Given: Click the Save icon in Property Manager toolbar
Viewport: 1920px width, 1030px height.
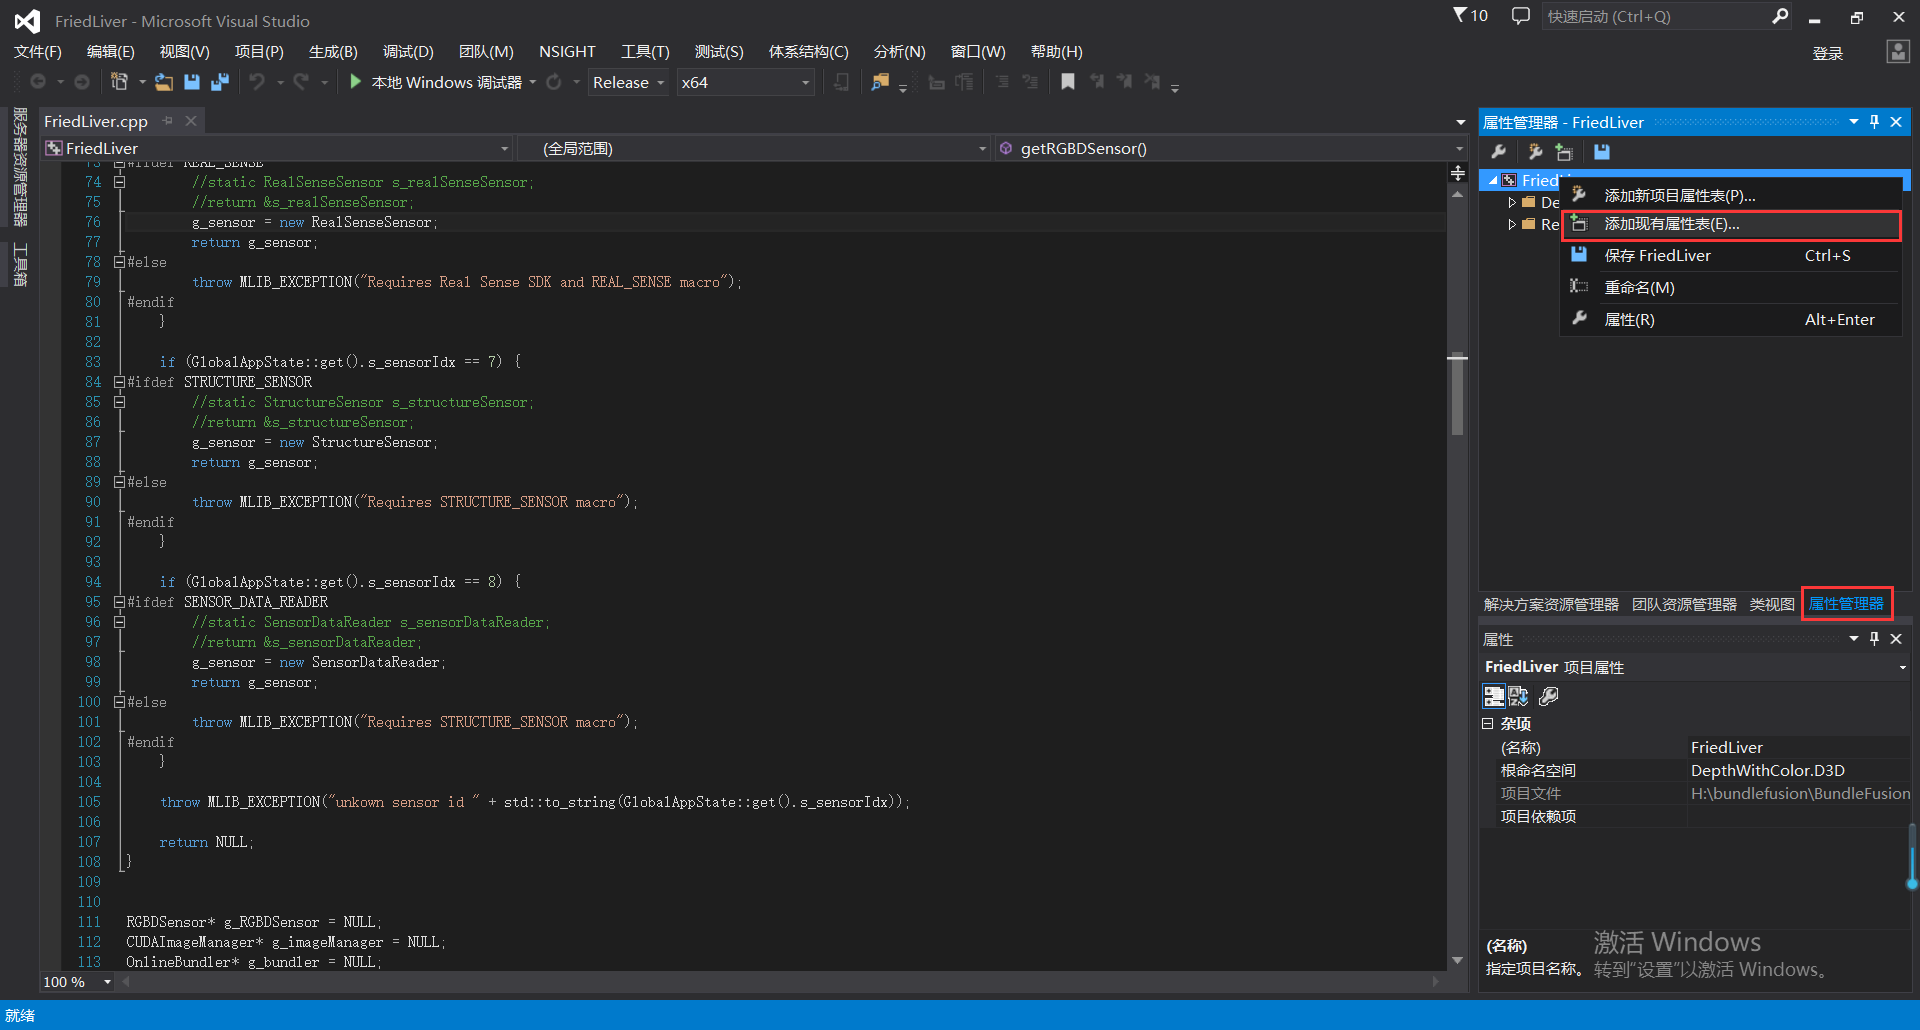Looking at the screenshot, I should point(1602,152).
